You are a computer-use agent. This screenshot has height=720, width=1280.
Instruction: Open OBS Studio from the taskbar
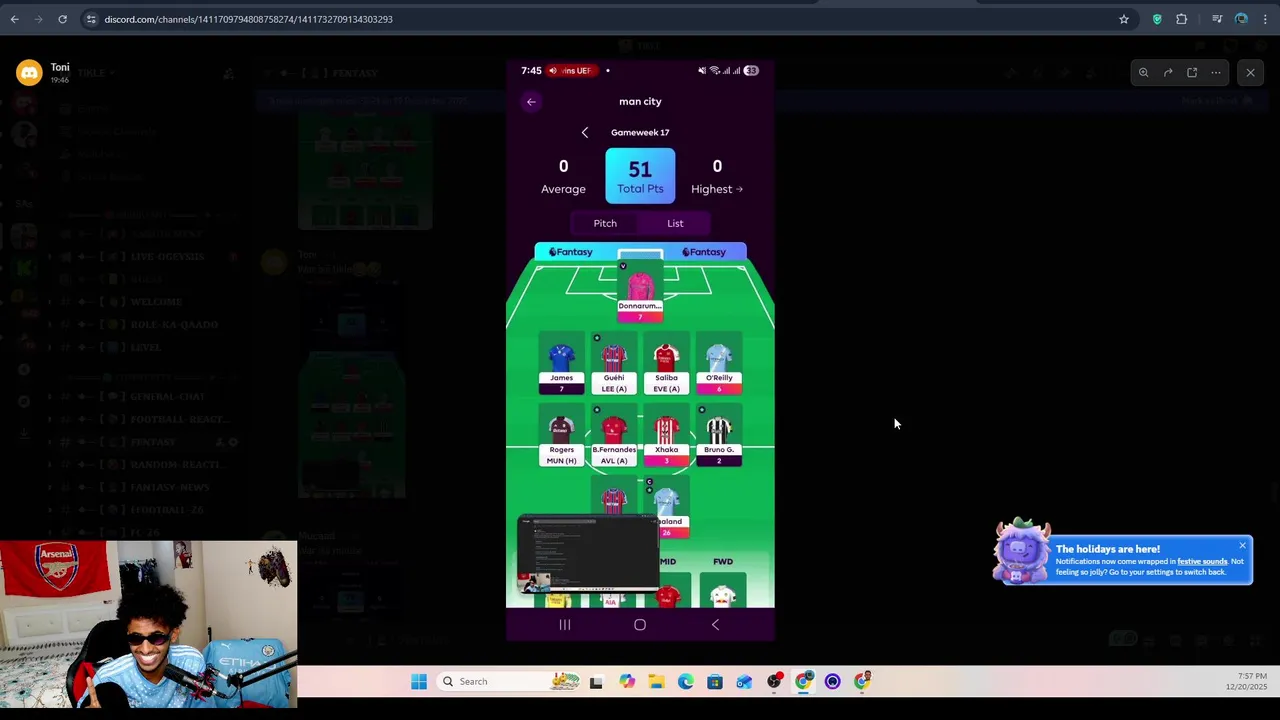[x=774, y=682]
